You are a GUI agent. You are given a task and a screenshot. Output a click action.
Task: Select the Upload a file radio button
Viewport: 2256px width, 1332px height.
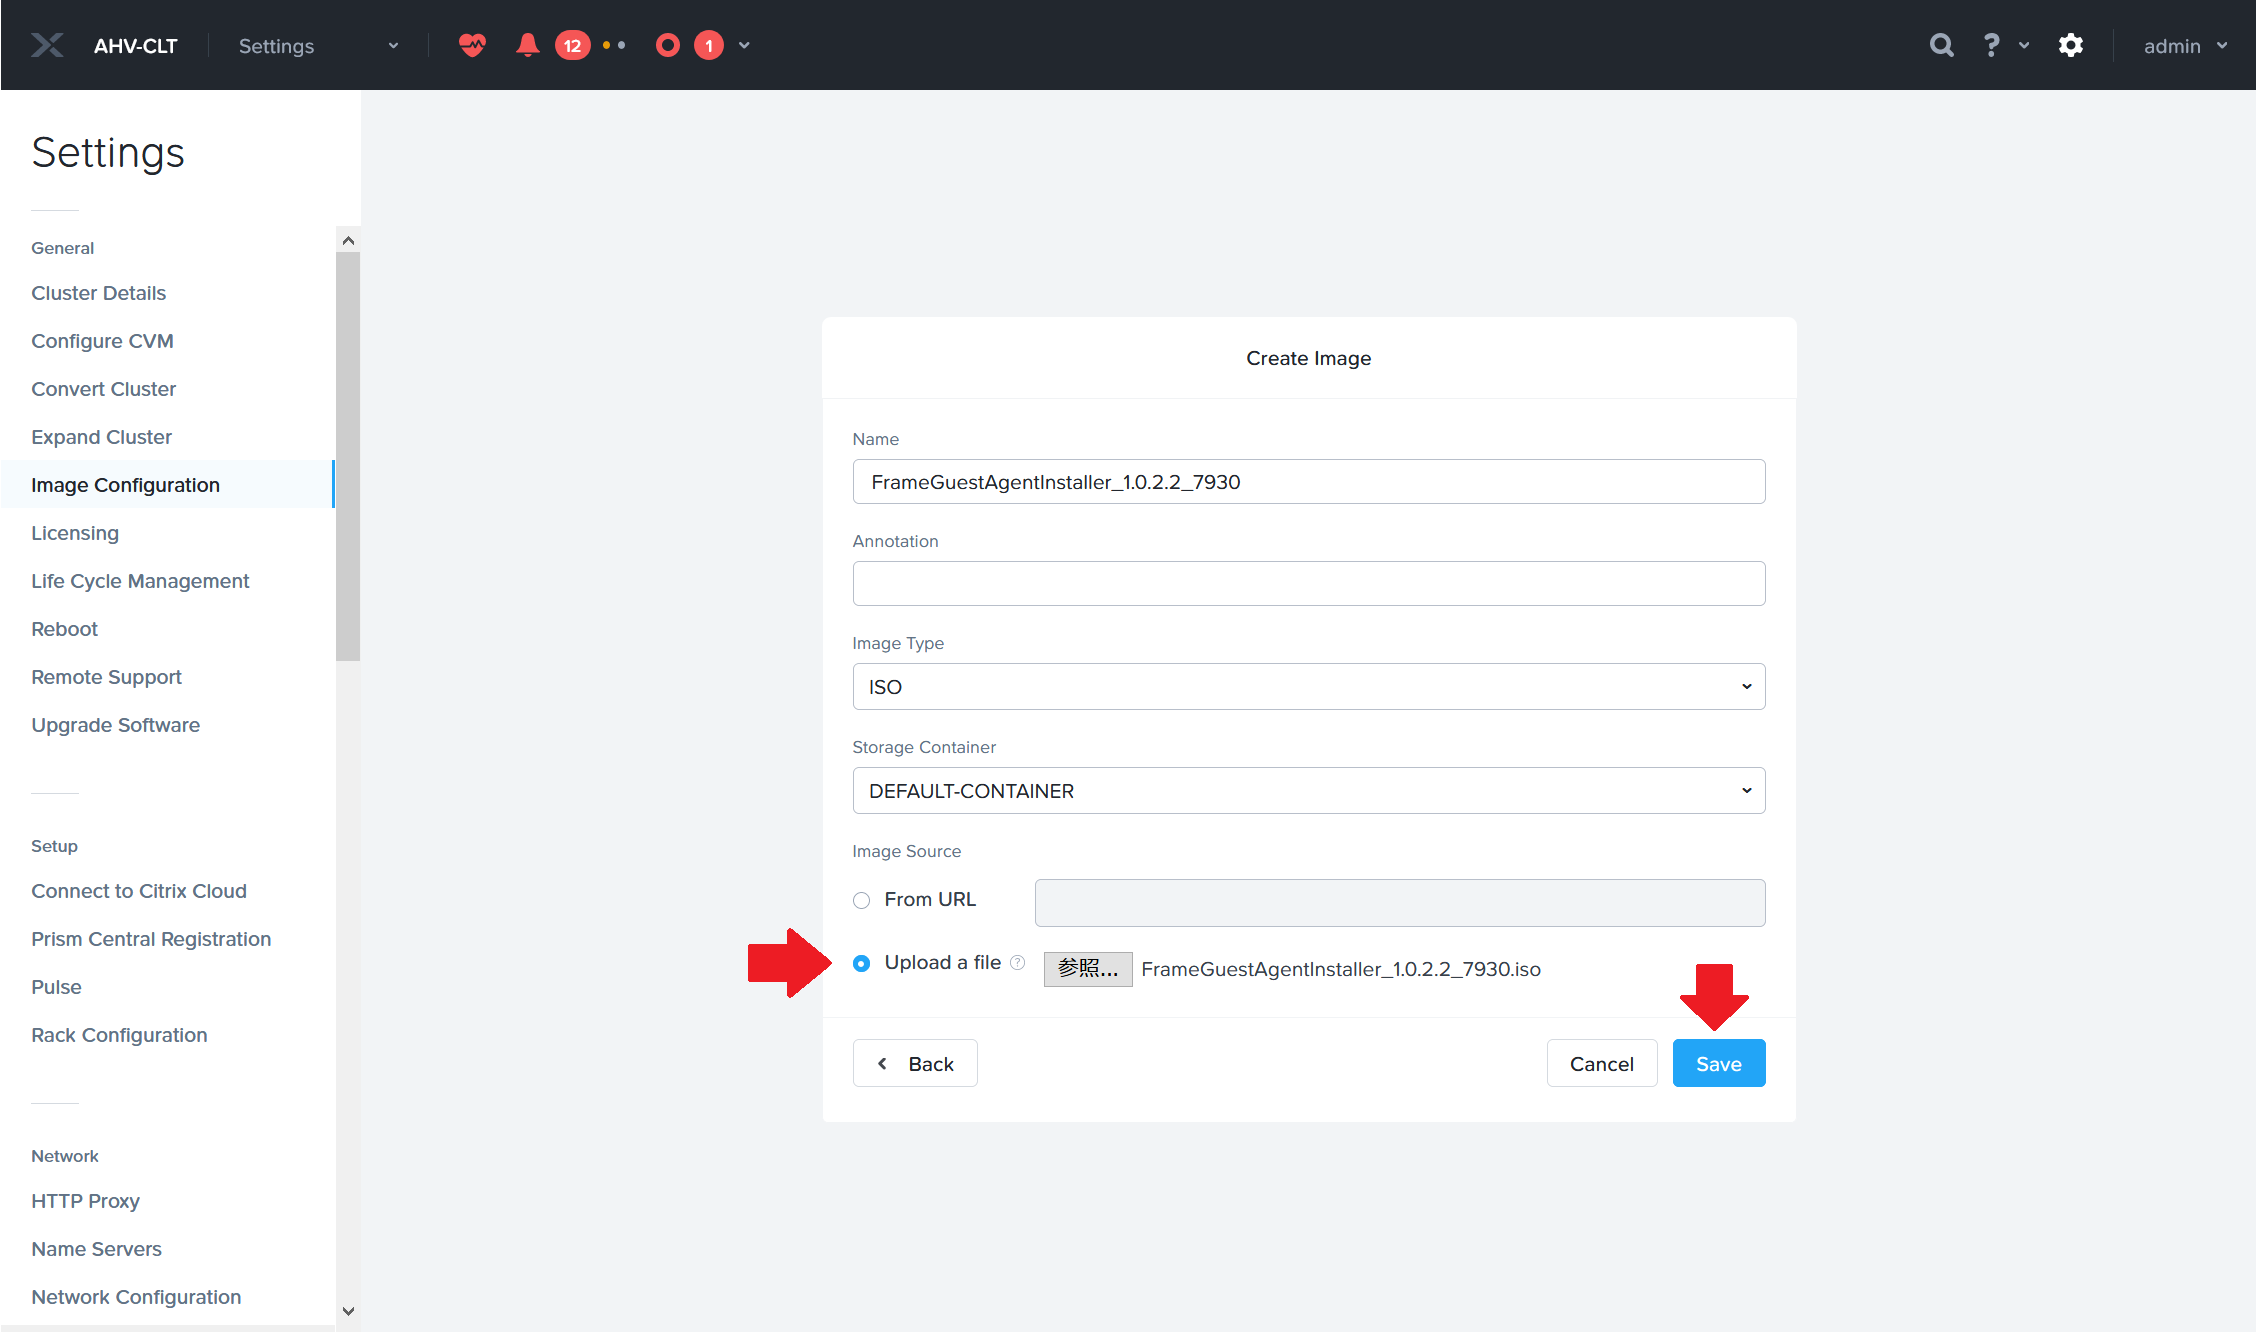click(861, 963)
